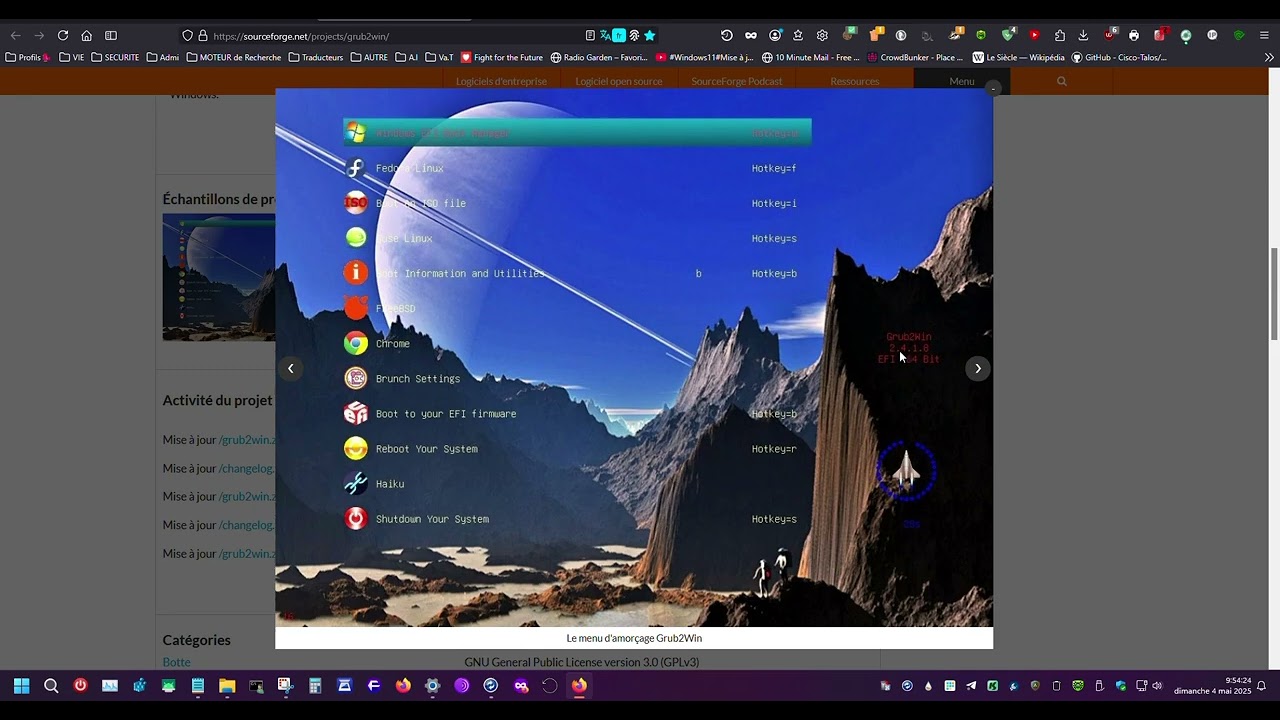Open the Logiciels d'entreprise menu item
Viewport: 1280px width, 720px height.
click(x=501, y=81)
